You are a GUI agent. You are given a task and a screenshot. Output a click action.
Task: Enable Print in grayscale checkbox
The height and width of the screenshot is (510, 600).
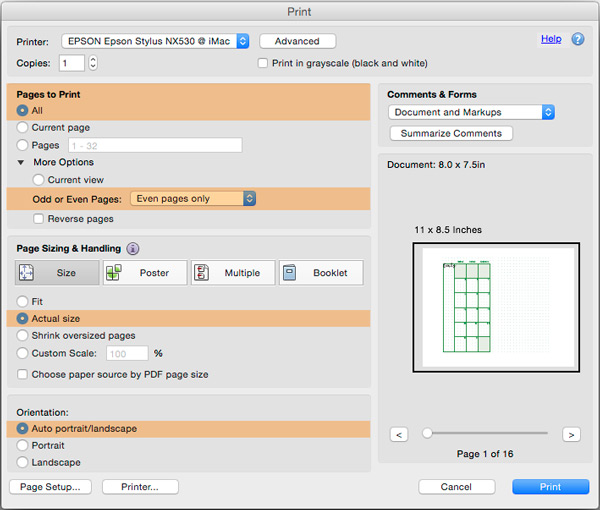[x=262, y=63]
